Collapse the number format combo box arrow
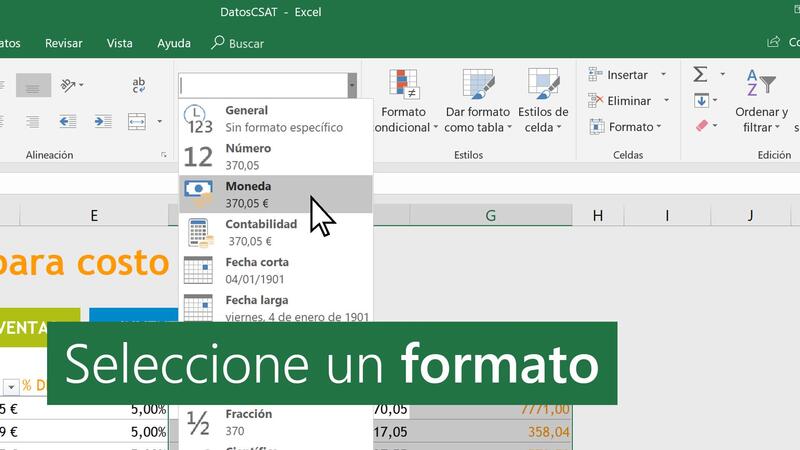Screen dimensions: 800x450 coord(352,86)
